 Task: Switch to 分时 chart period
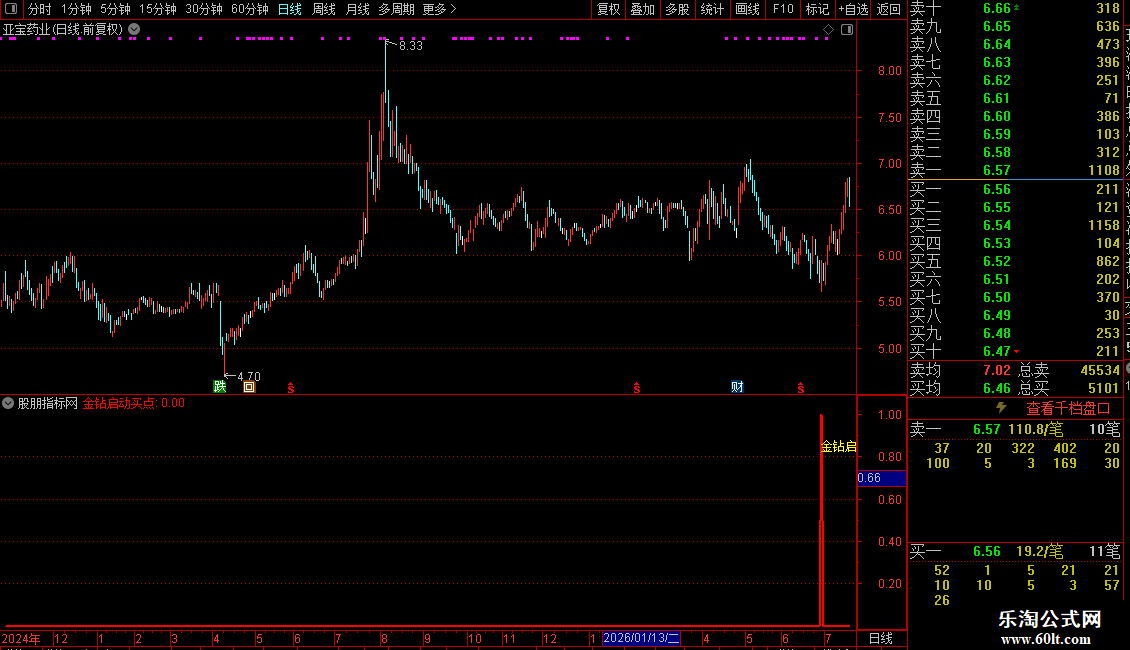[40, 9]
